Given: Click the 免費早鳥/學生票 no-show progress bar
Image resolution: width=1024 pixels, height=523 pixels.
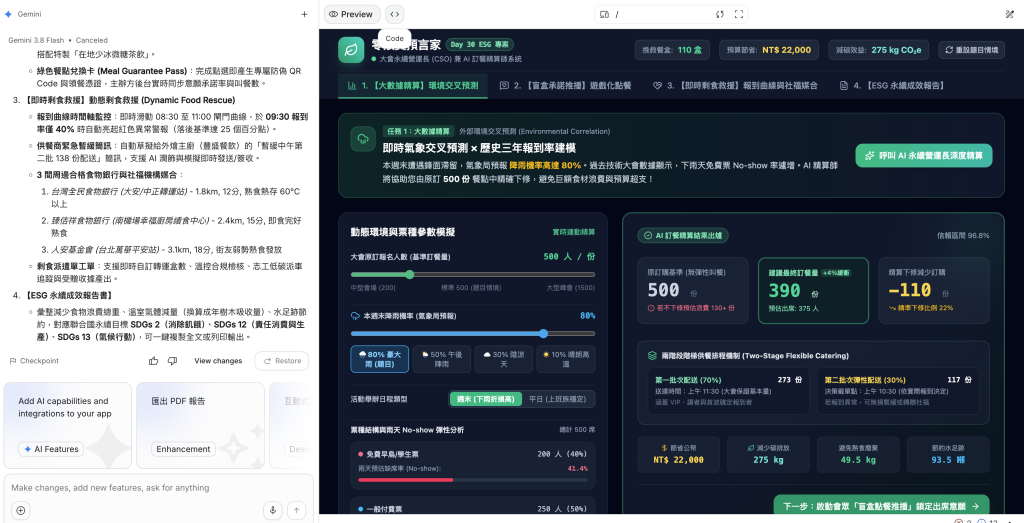Looking at the screenshot, I should 473,480.
